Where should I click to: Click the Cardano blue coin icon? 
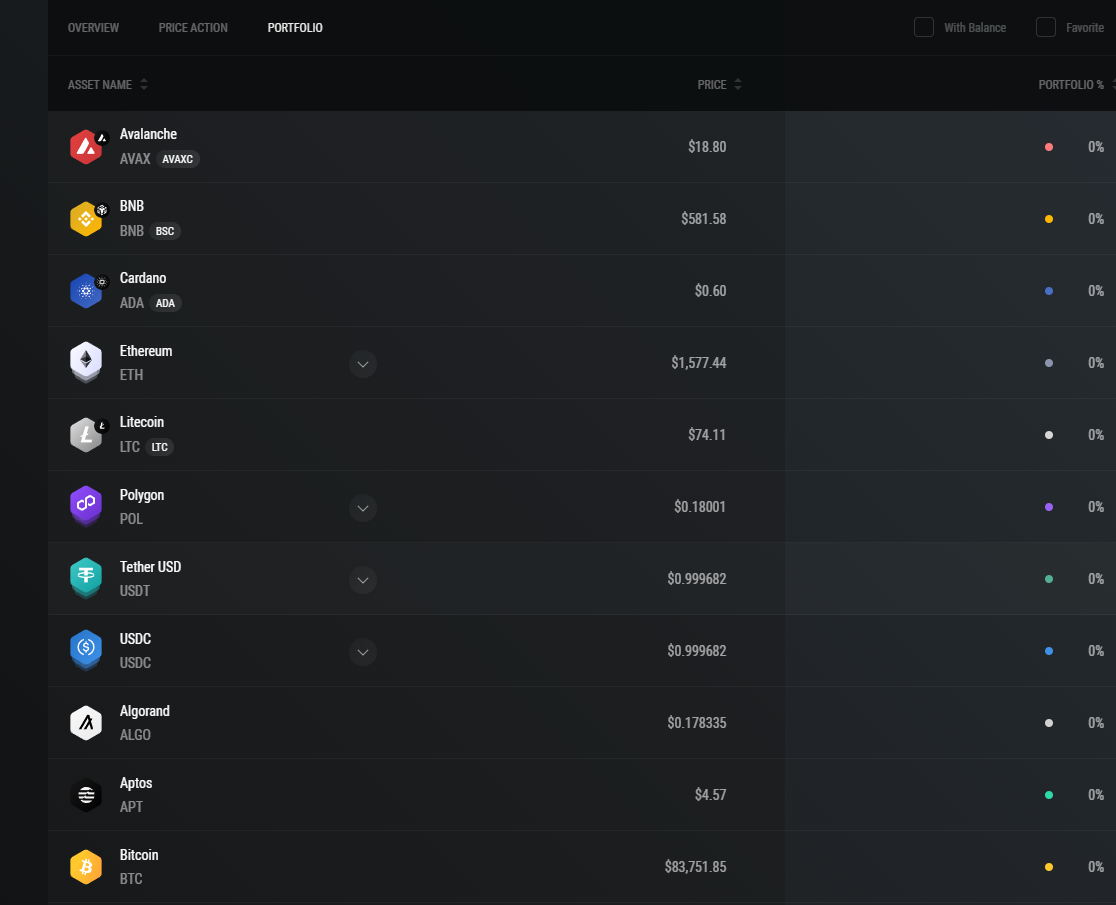click(x=86, y=291)
